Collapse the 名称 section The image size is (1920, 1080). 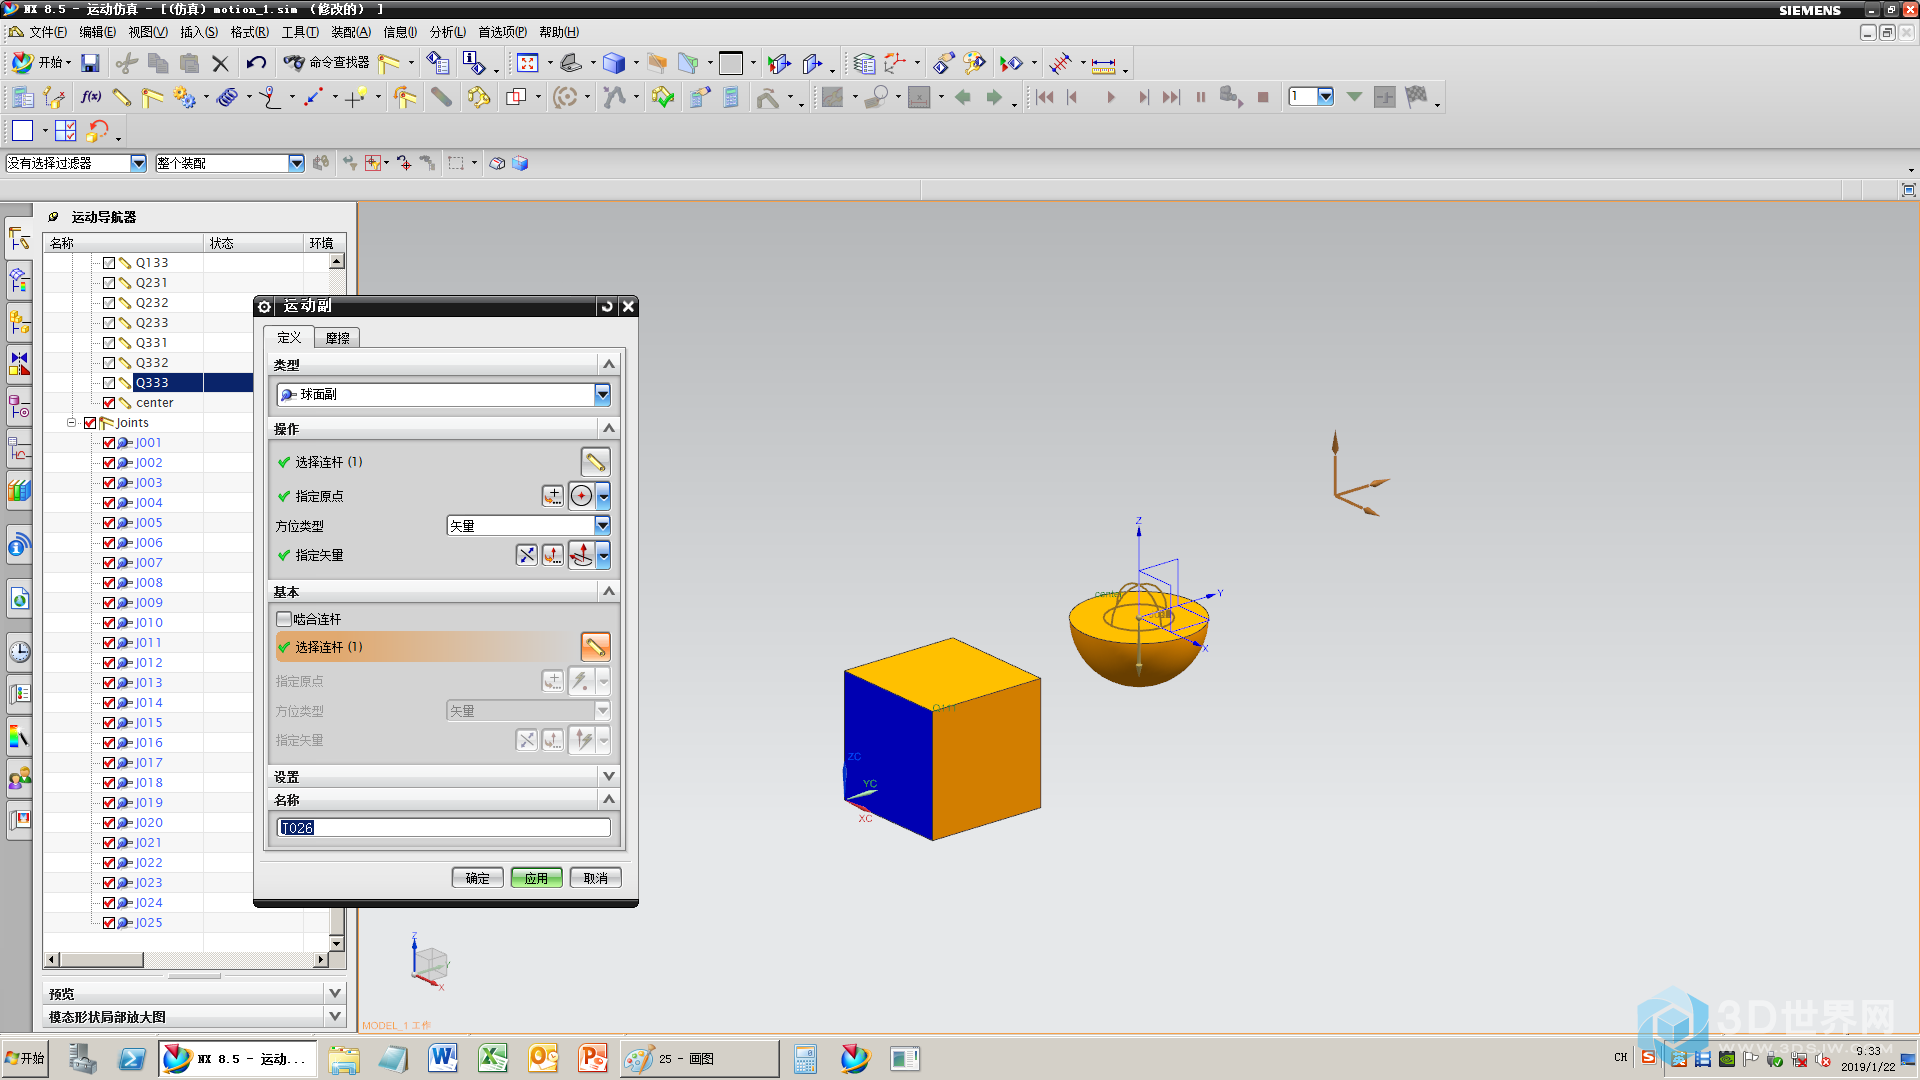point(608,800)
